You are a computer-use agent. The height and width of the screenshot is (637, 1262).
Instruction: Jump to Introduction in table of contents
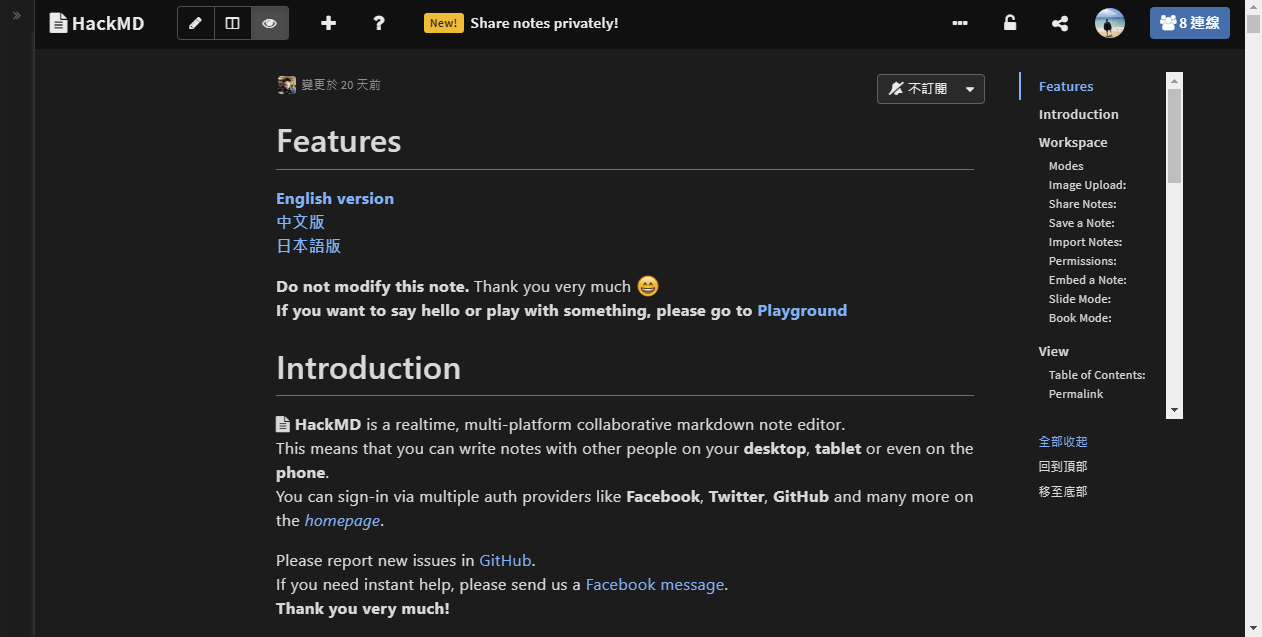point(1078,114)
